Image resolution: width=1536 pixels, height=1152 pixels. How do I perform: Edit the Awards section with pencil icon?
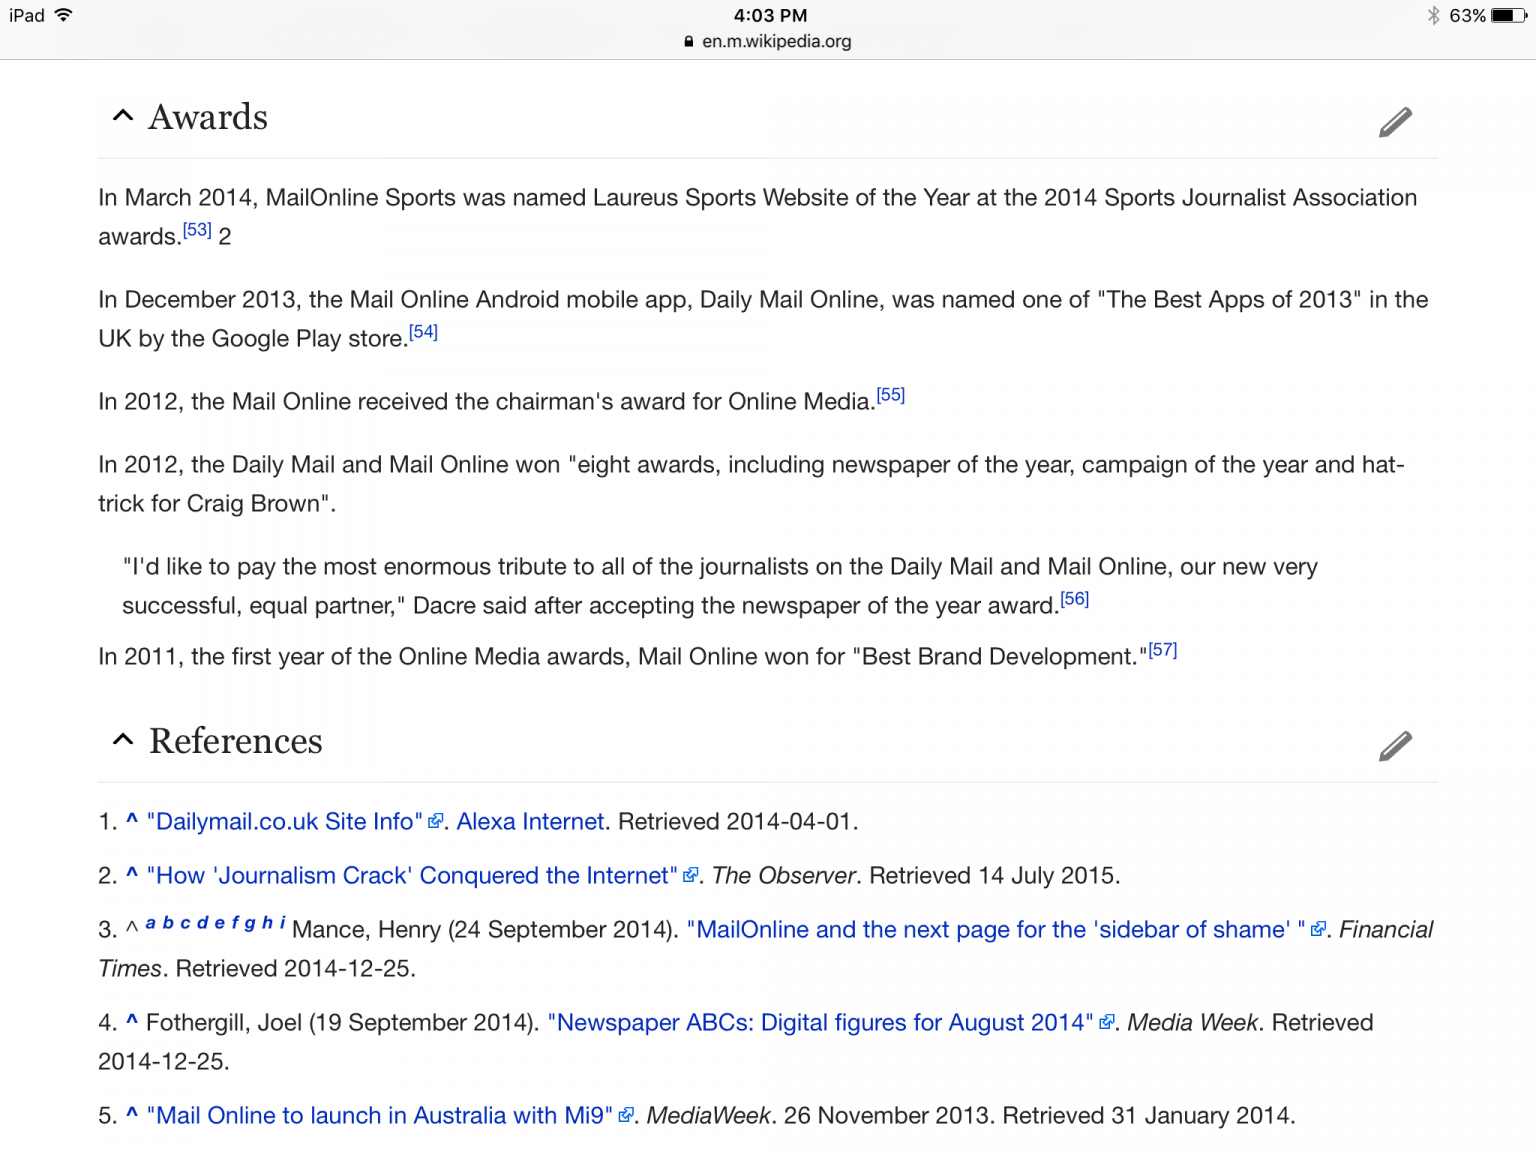[x=1395, y=122]
